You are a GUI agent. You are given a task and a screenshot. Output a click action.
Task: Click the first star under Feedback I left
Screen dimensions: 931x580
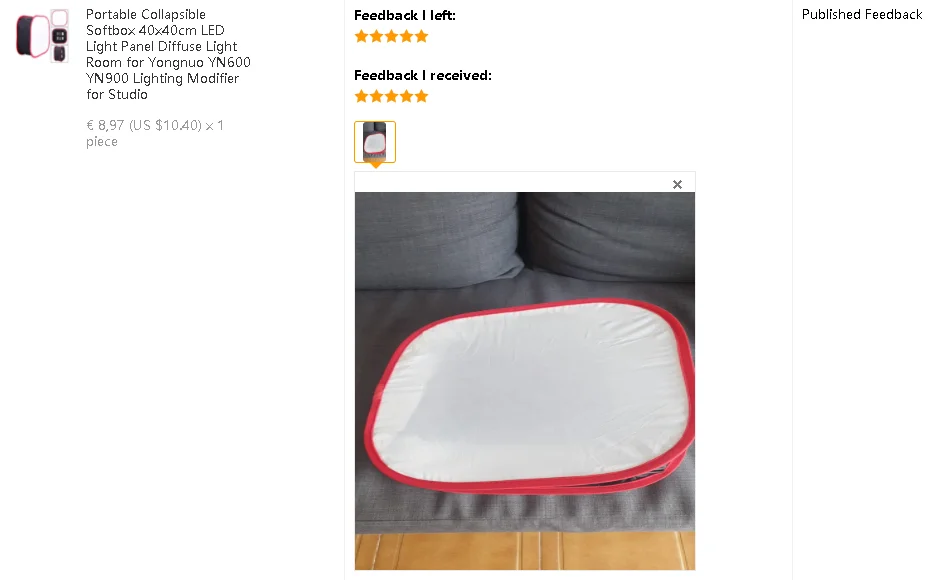click(362, 37)
